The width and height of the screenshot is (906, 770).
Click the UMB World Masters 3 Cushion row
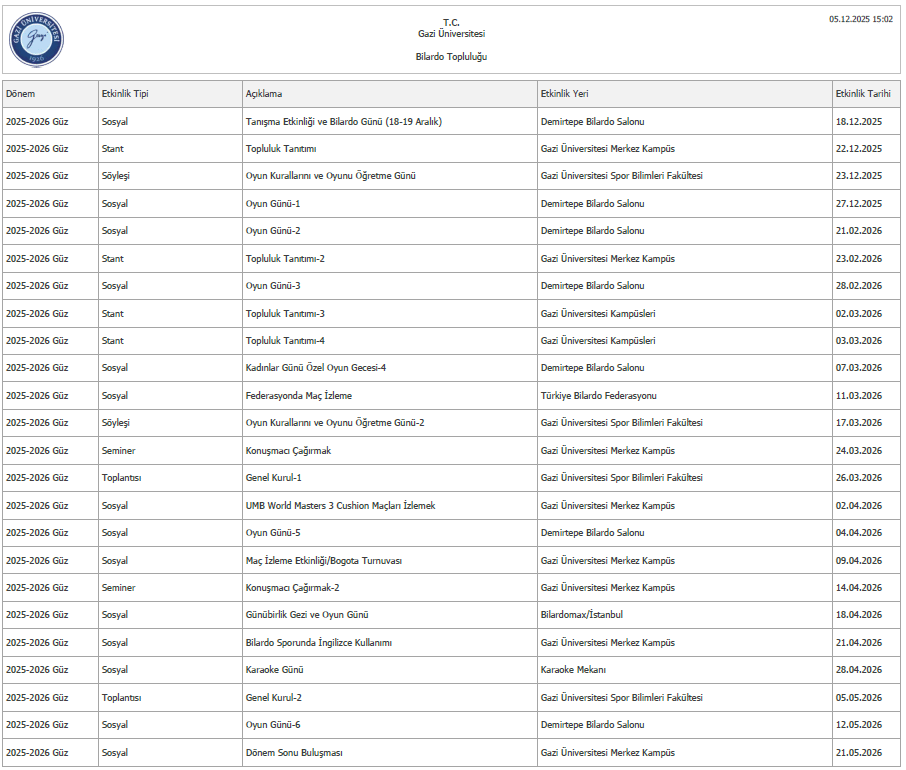[340, 506]
